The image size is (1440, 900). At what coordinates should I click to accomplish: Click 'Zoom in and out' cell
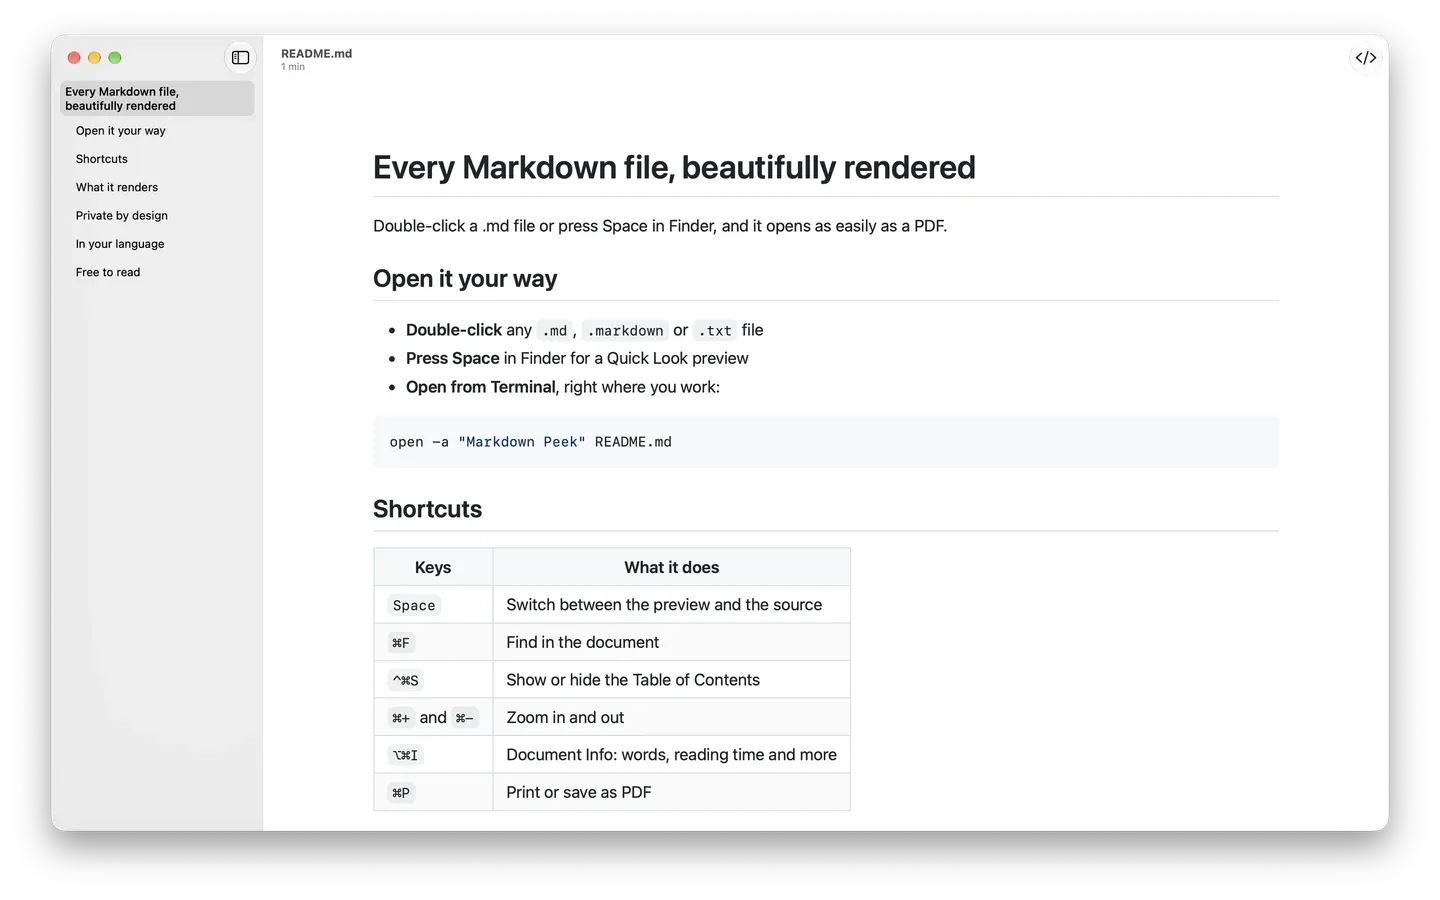pos(672,717)
